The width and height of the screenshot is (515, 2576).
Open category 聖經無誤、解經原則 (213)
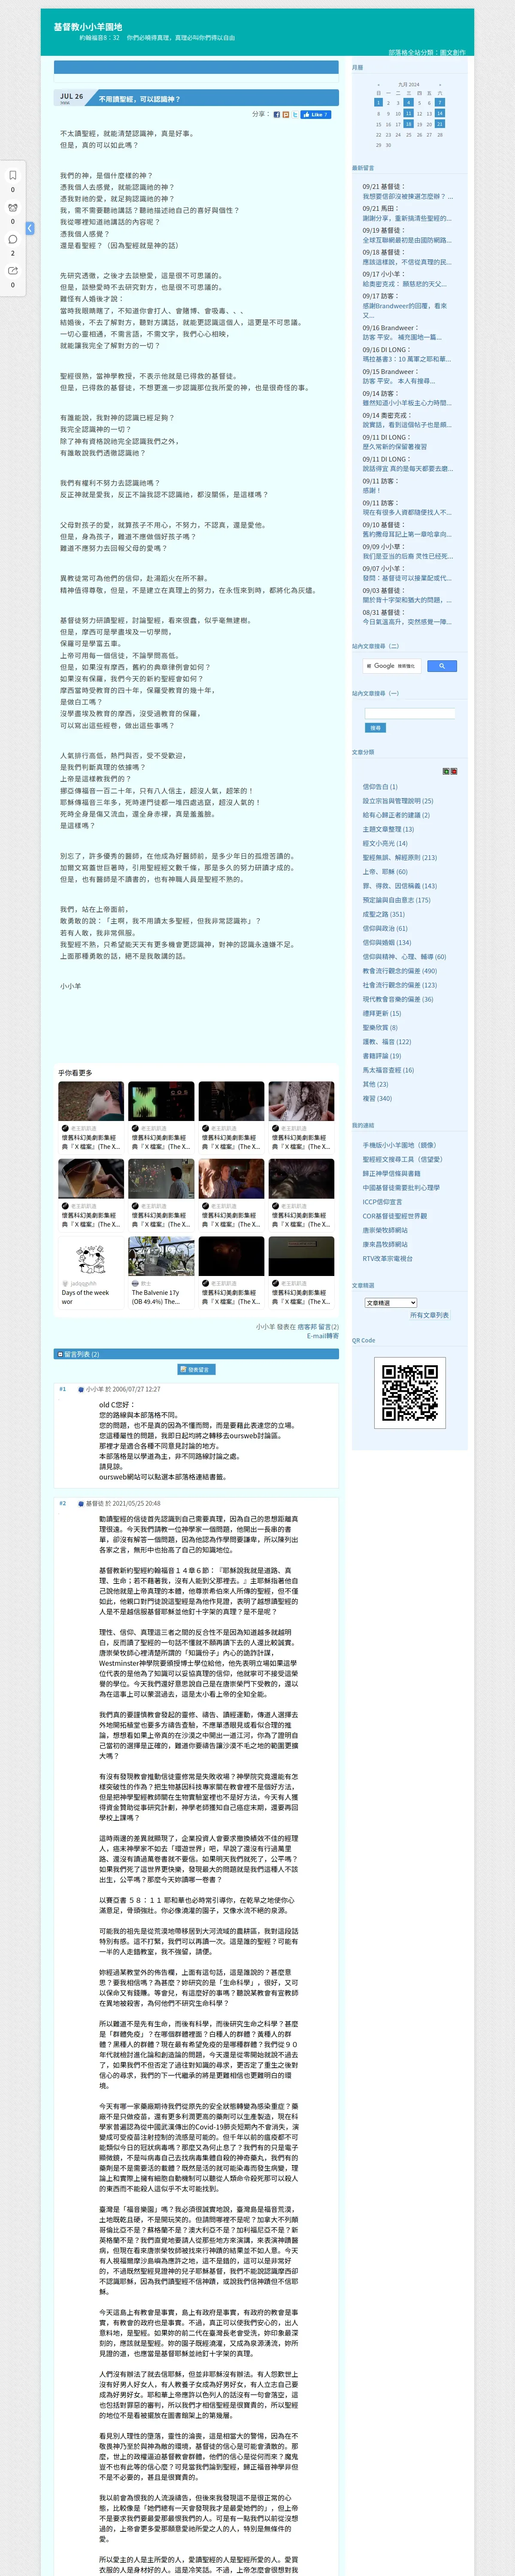tap(399, 857)
